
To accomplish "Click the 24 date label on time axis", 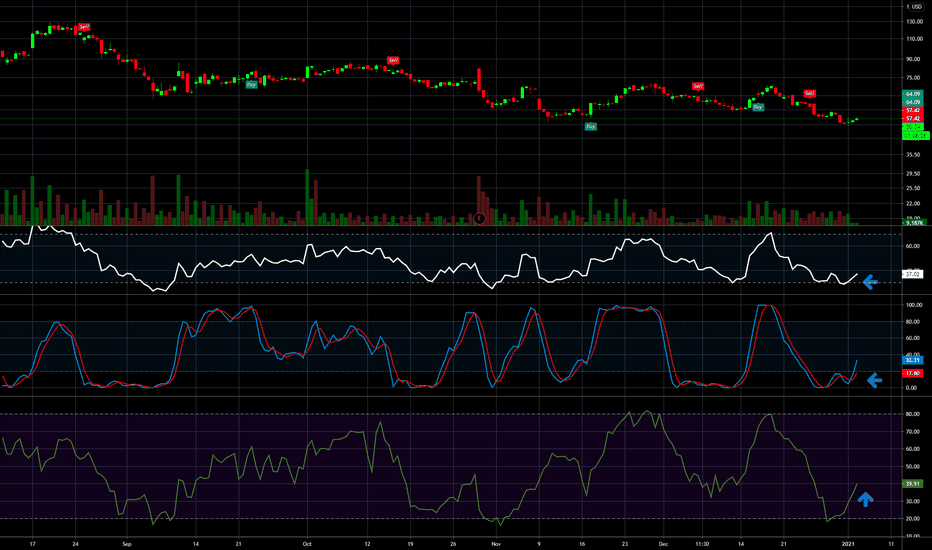I will point(75,543).
